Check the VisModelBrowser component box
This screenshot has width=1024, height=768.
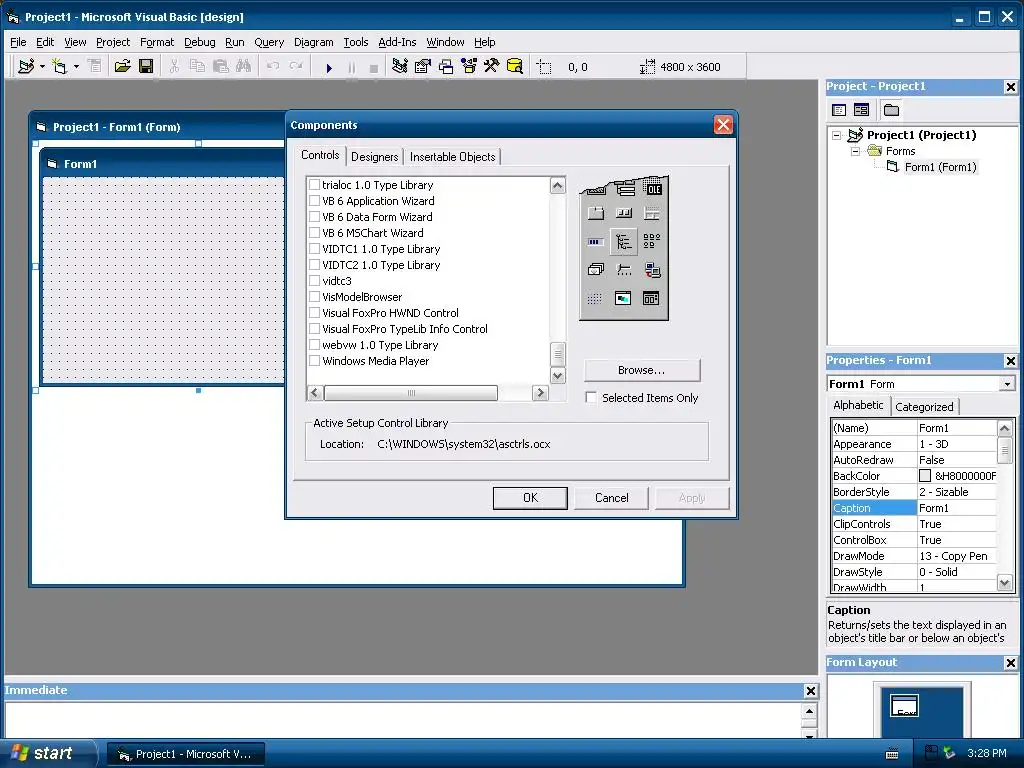pyautogui.click(x=314, y=296)
